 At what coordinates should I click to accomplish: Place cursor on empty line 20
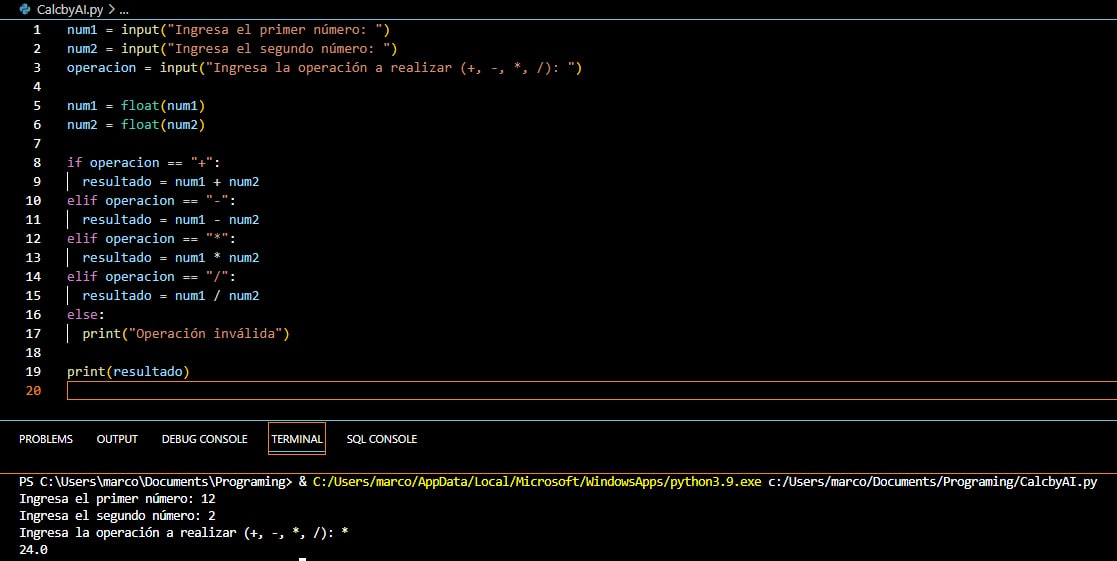pyautogui.click(x=591, y=391)
